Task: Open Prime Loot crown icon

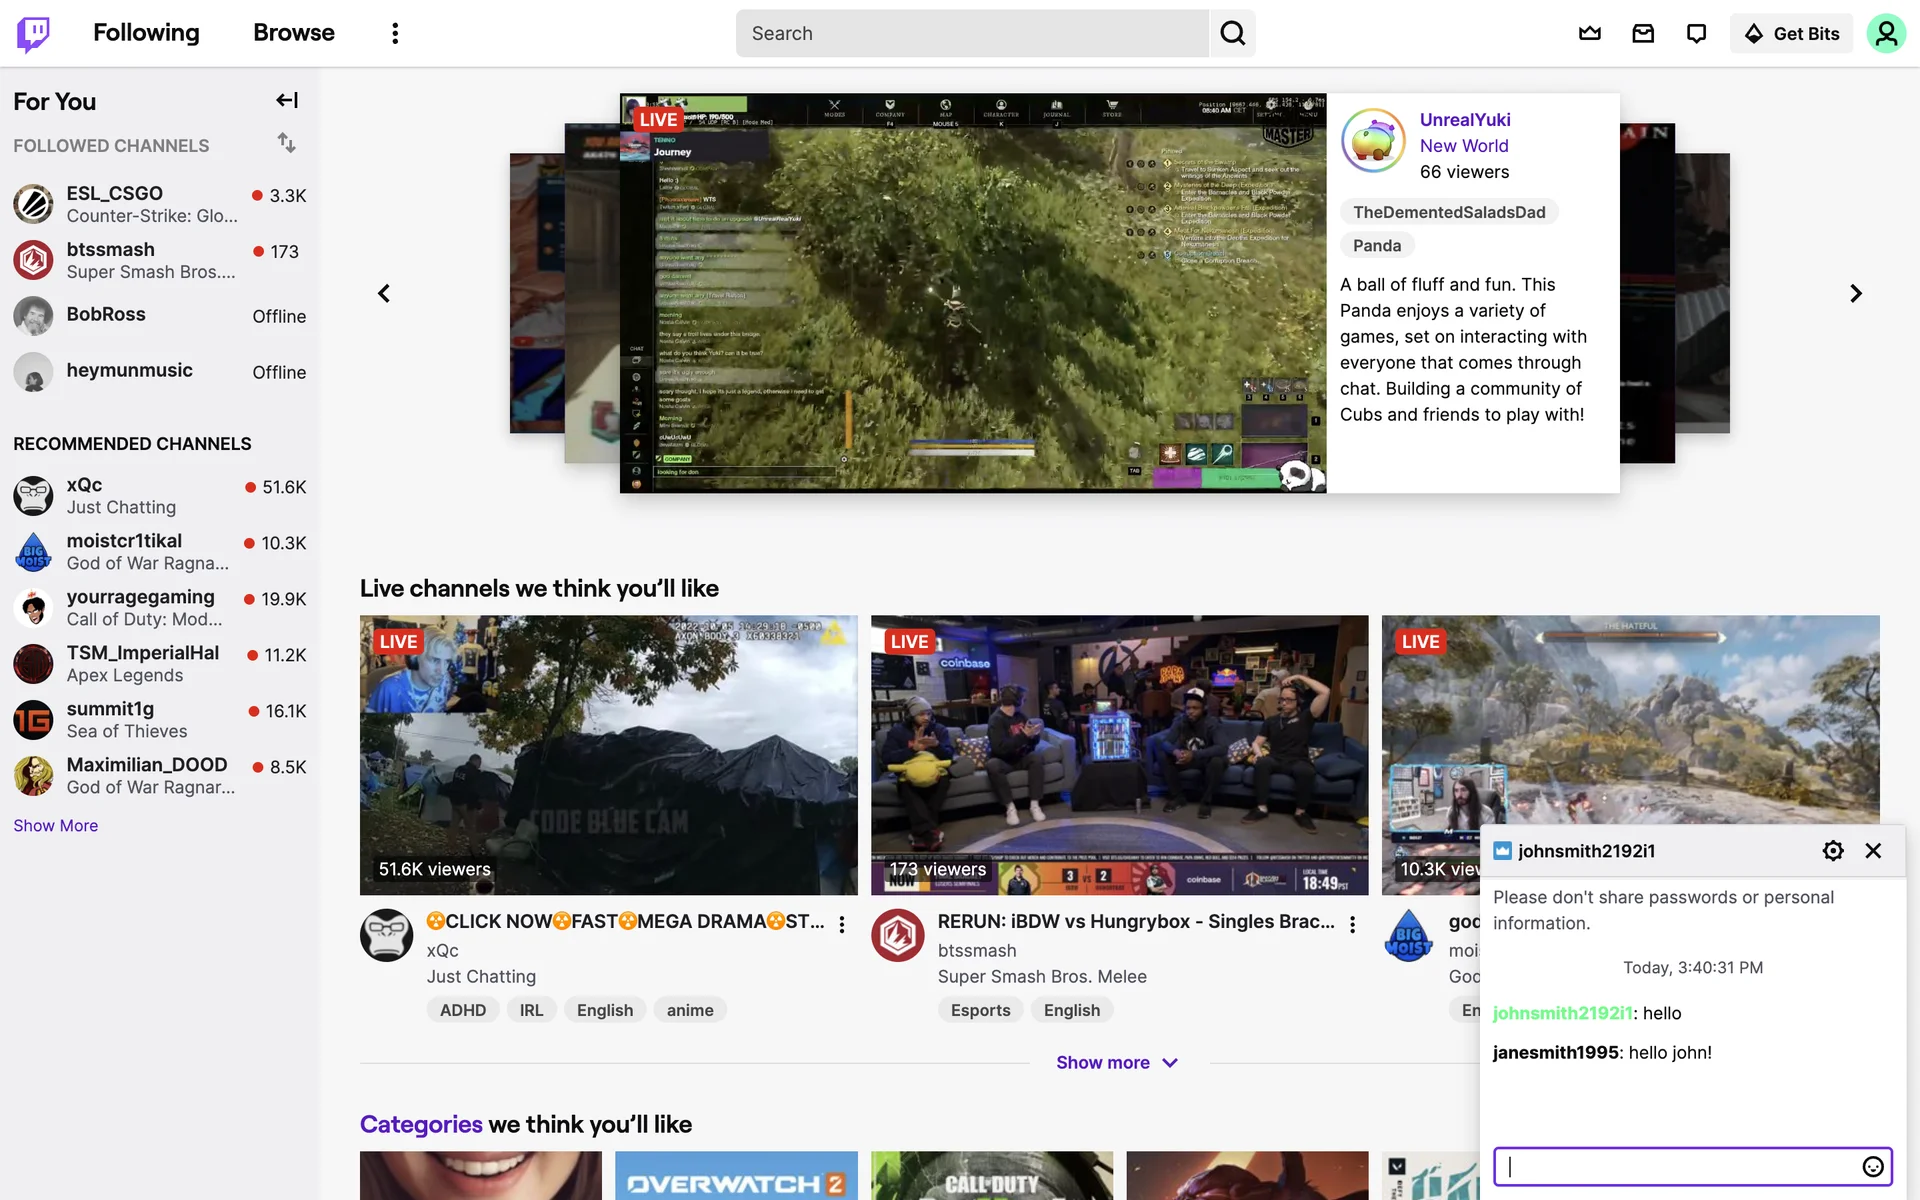Action: point(1590,33)
